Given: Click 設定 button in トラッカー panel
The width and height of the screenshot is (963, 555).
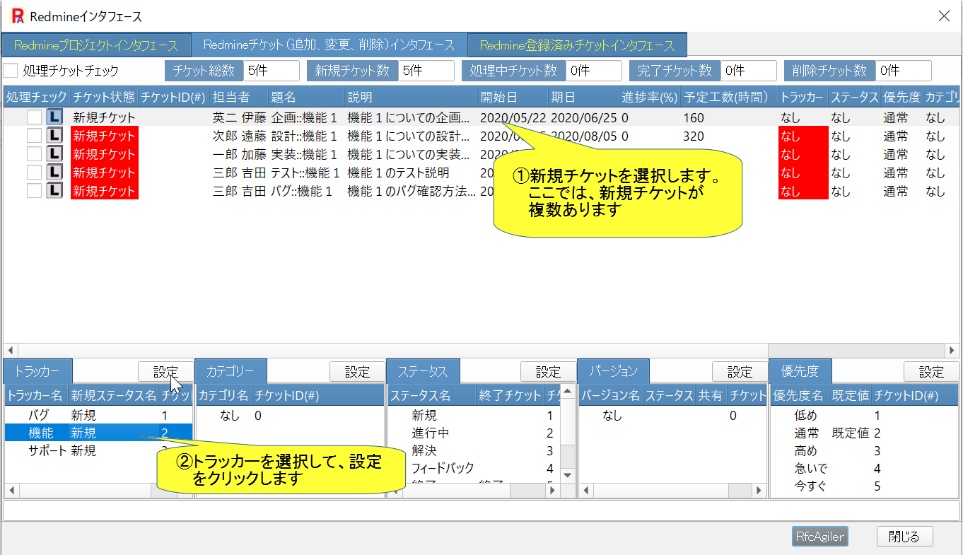Looking at the screenshot, I should tap(165, 371).
